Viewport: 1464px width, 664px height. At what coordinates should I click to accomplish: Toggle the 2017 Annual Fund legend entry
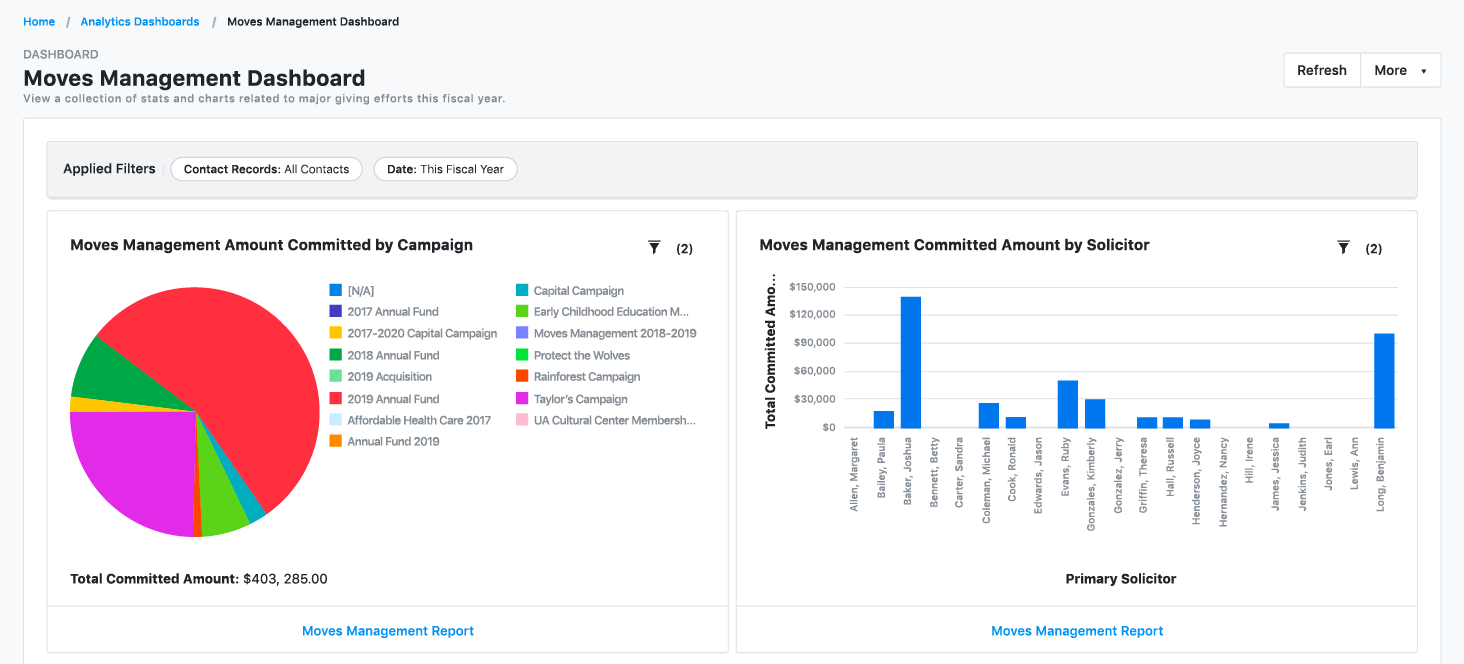tap(394, 312)
